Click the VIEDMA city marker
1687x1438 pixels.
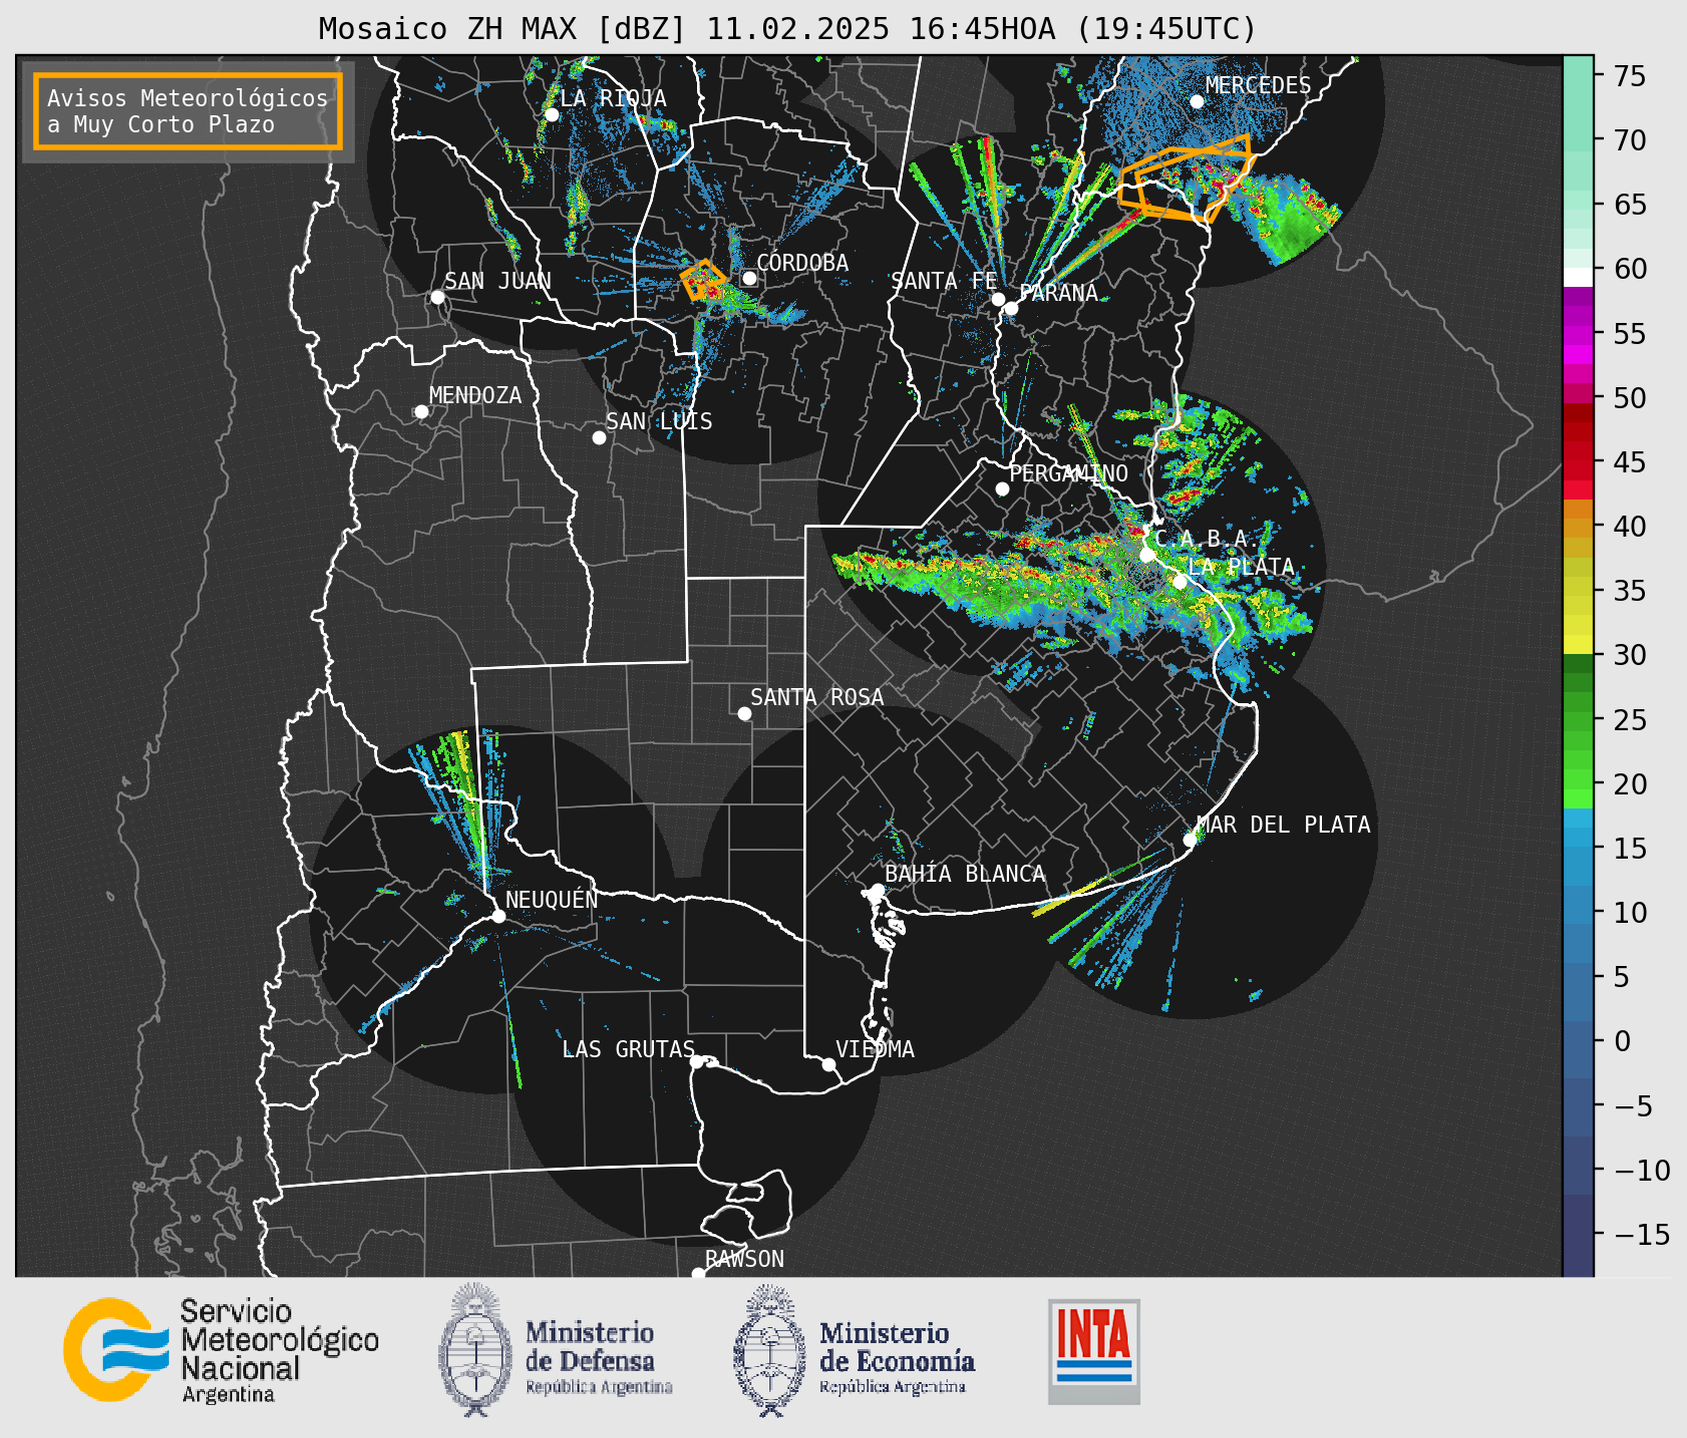(829, 1064)
